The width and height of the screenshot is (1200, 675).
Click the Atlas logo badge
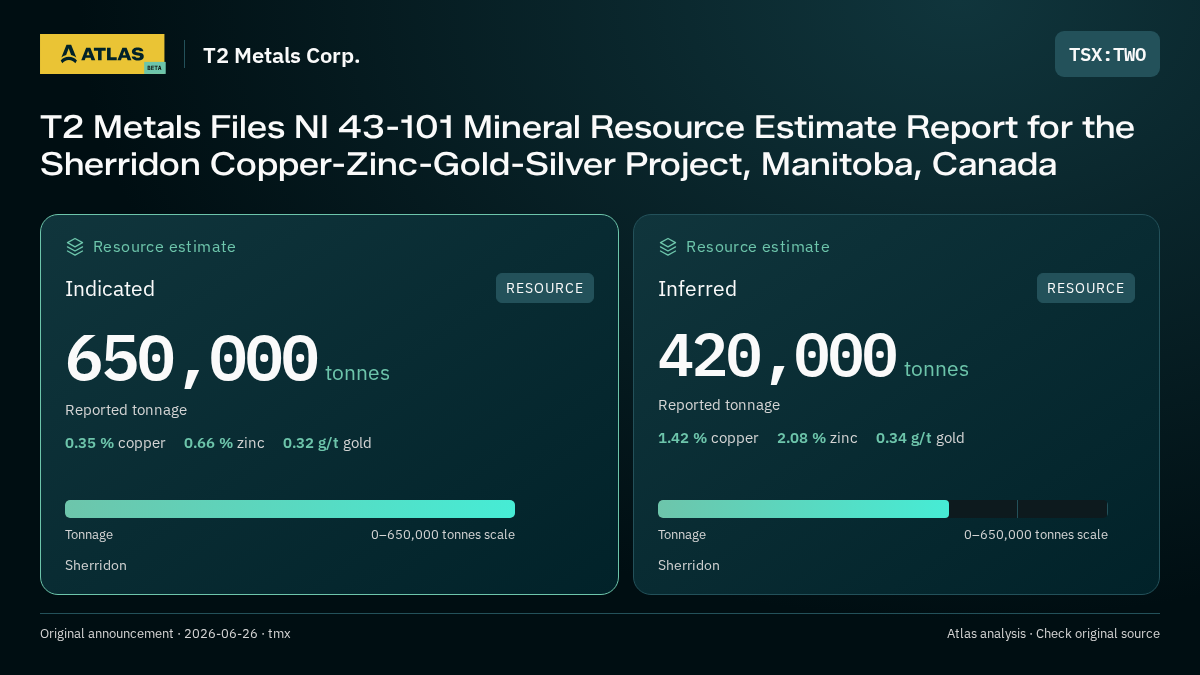(102, 54)
